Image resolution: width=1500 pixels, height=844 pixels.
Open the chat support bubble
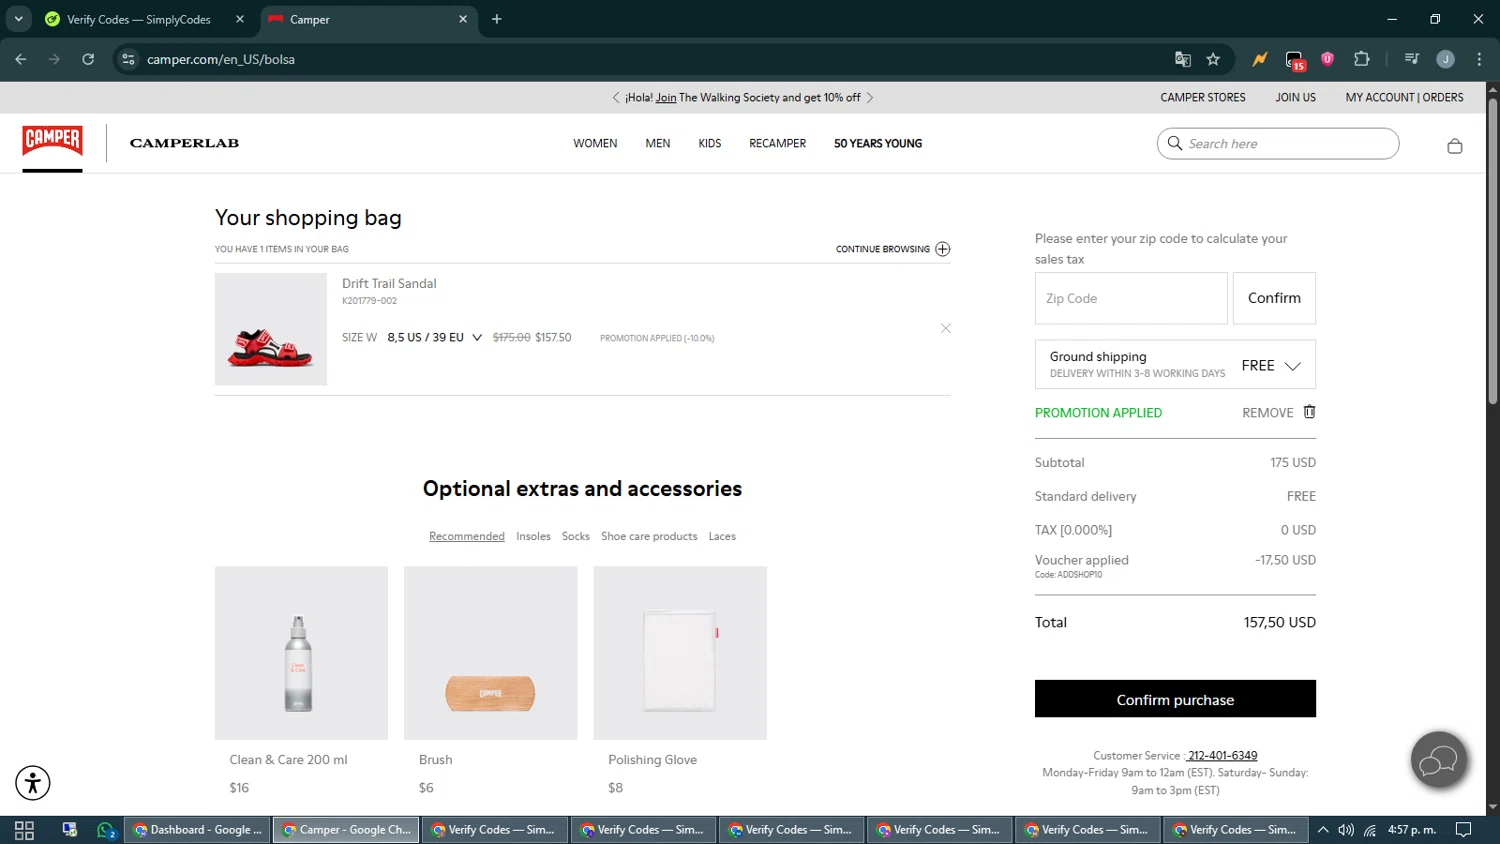[1438, 761]
